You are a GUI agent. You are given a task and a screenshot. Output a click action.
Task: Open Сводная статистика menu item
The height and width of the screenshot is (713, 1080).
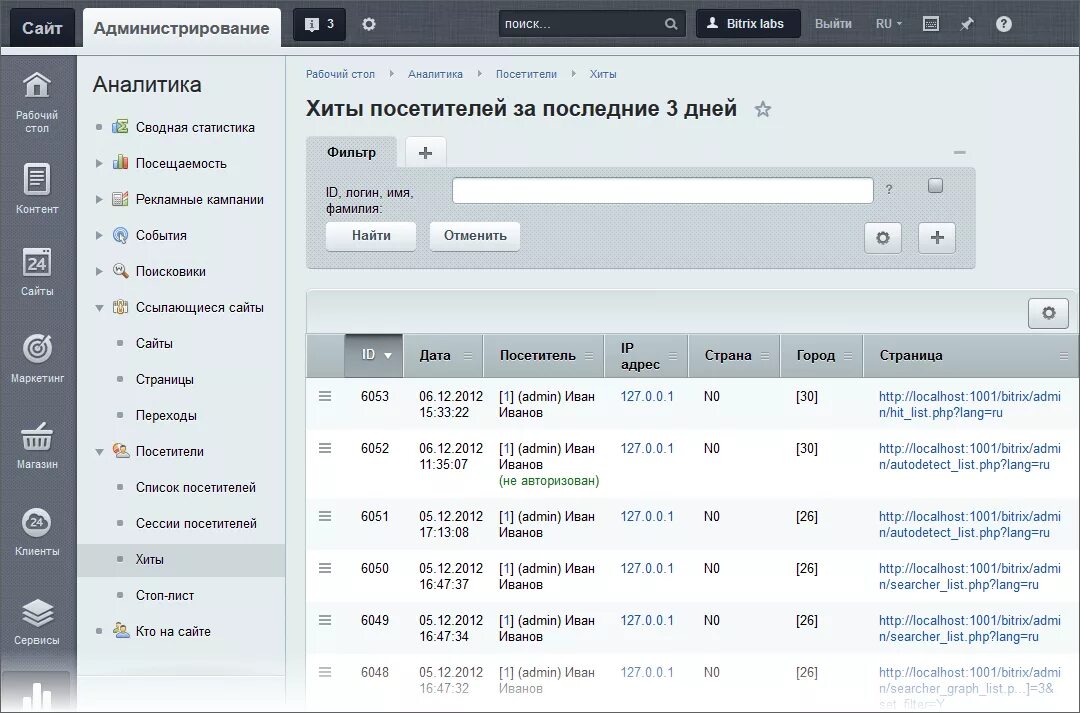pyautogui.click(x=195, y=127)
